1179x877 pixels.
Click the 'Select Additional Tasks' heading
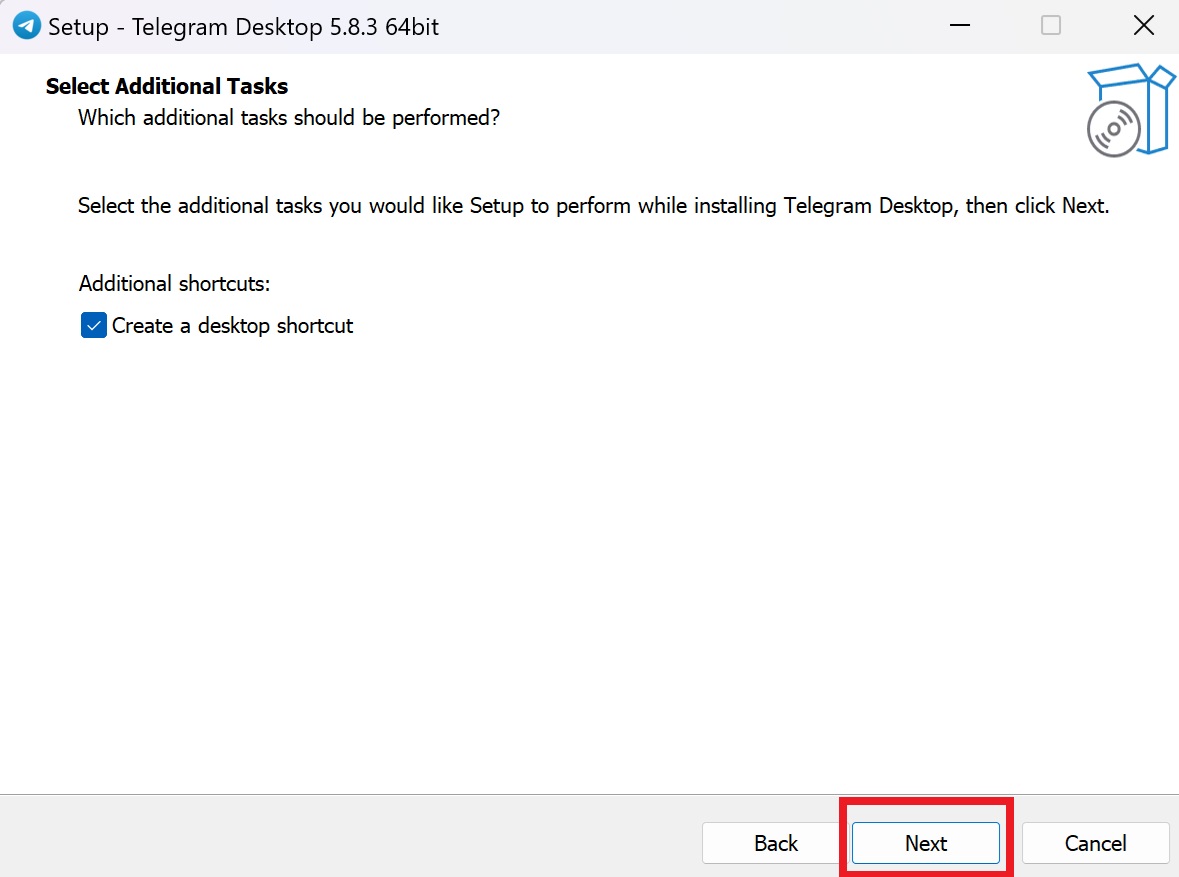point(167,86)
